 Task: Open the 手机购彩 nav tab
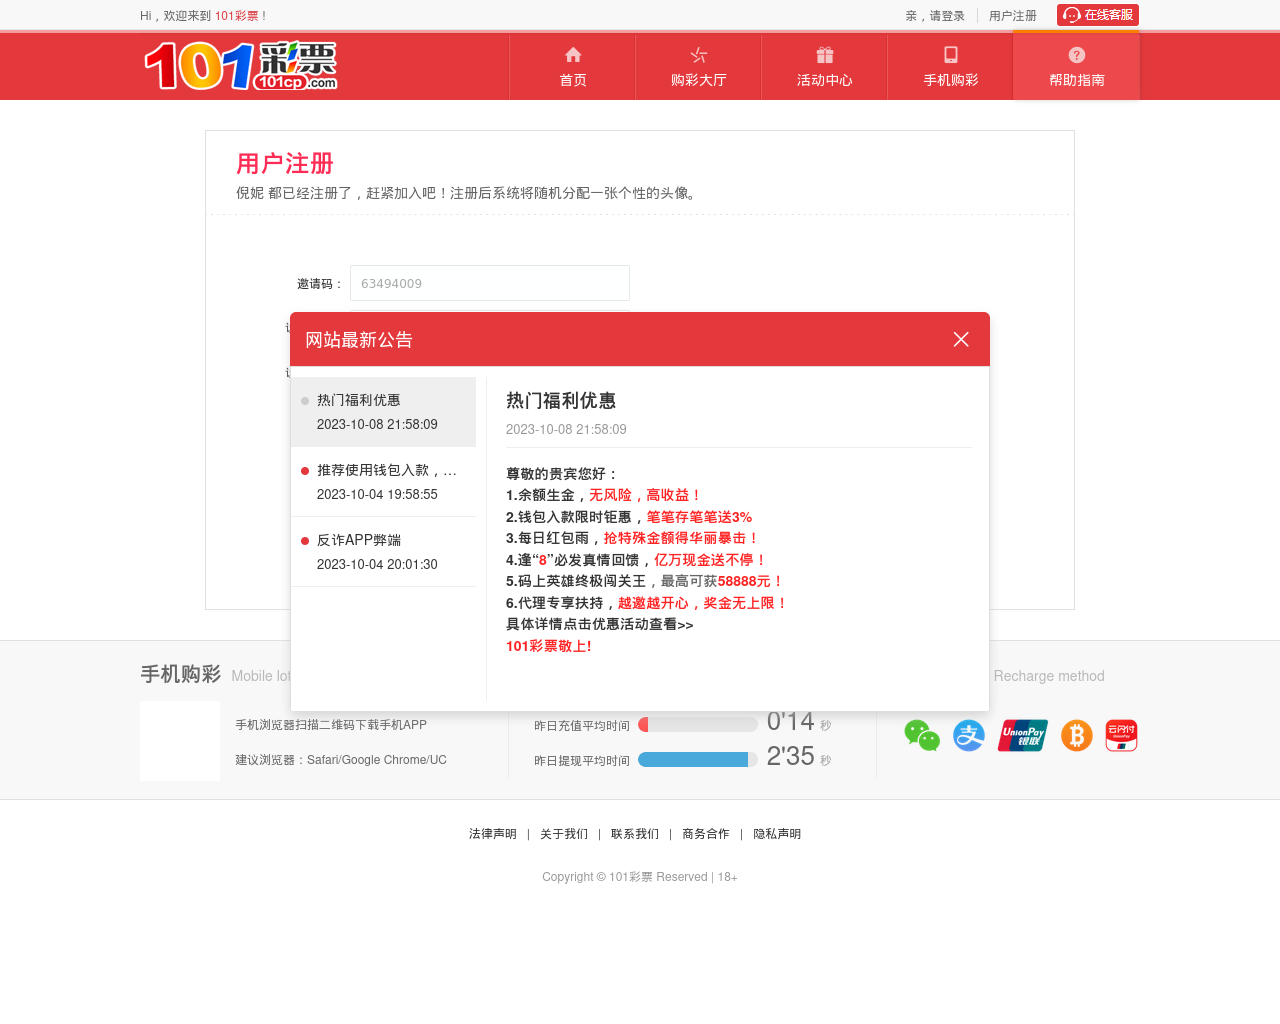coord(951,67)
